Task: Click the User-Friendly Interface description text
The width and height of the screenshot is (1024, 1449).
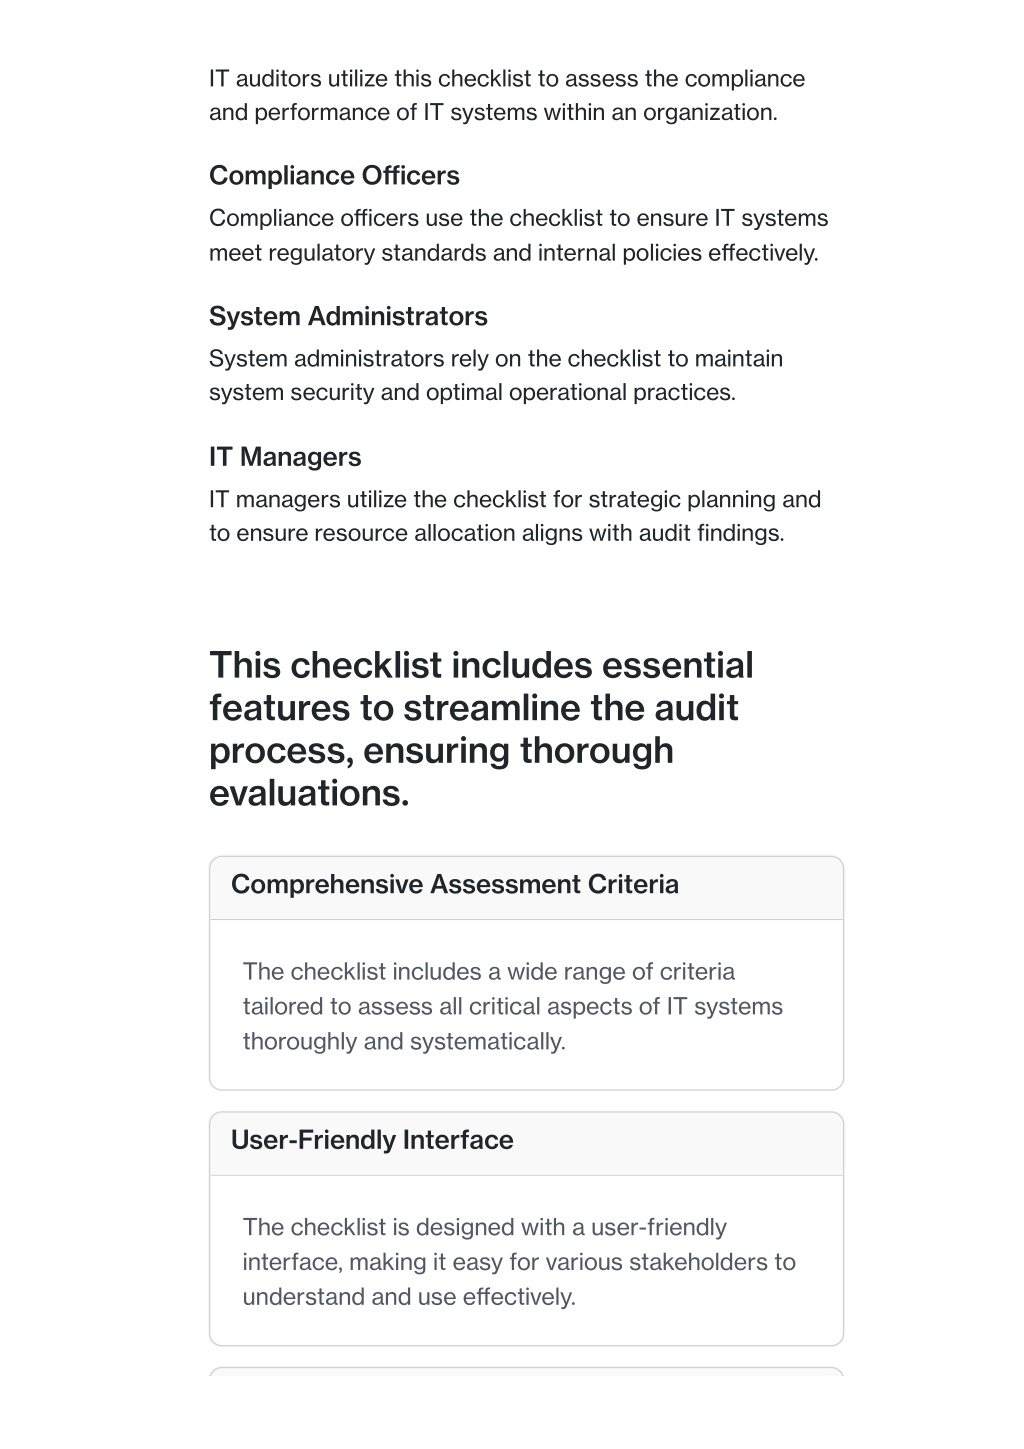Action: (x=519, y=1262)
